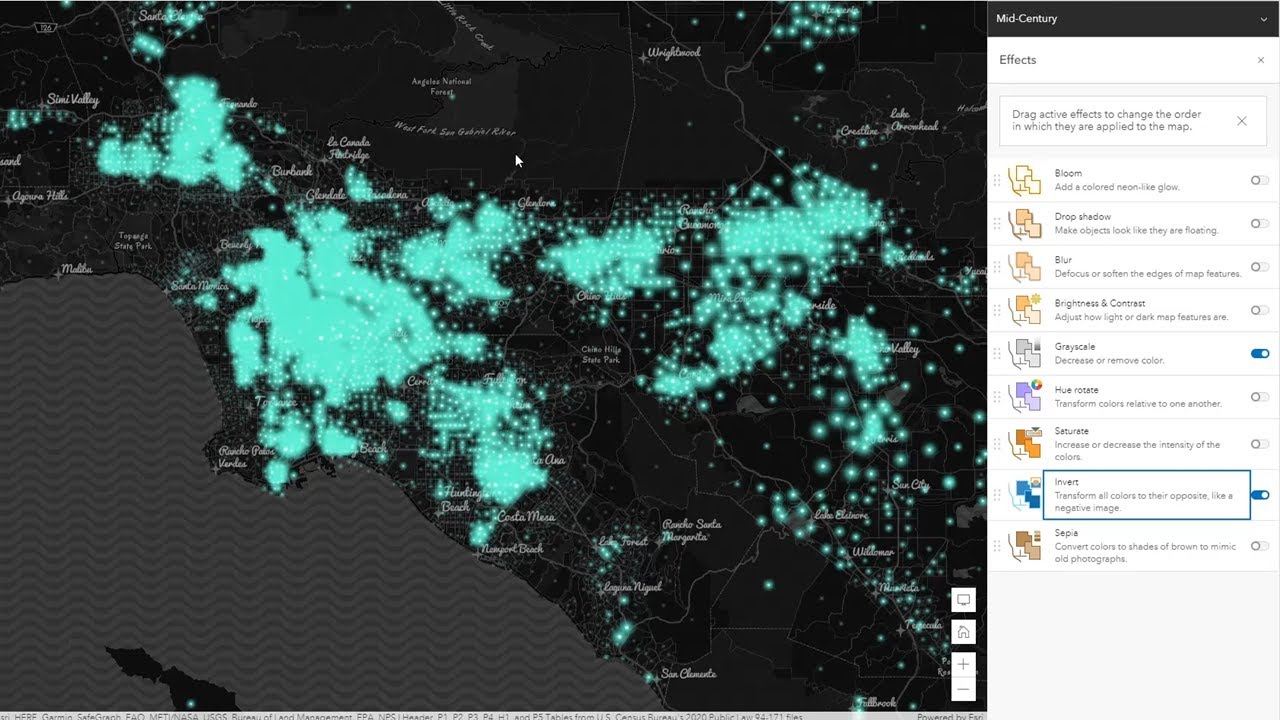Switch on Brightness & Contrast toggle

pyautogui.click(x=1260, y=310)
